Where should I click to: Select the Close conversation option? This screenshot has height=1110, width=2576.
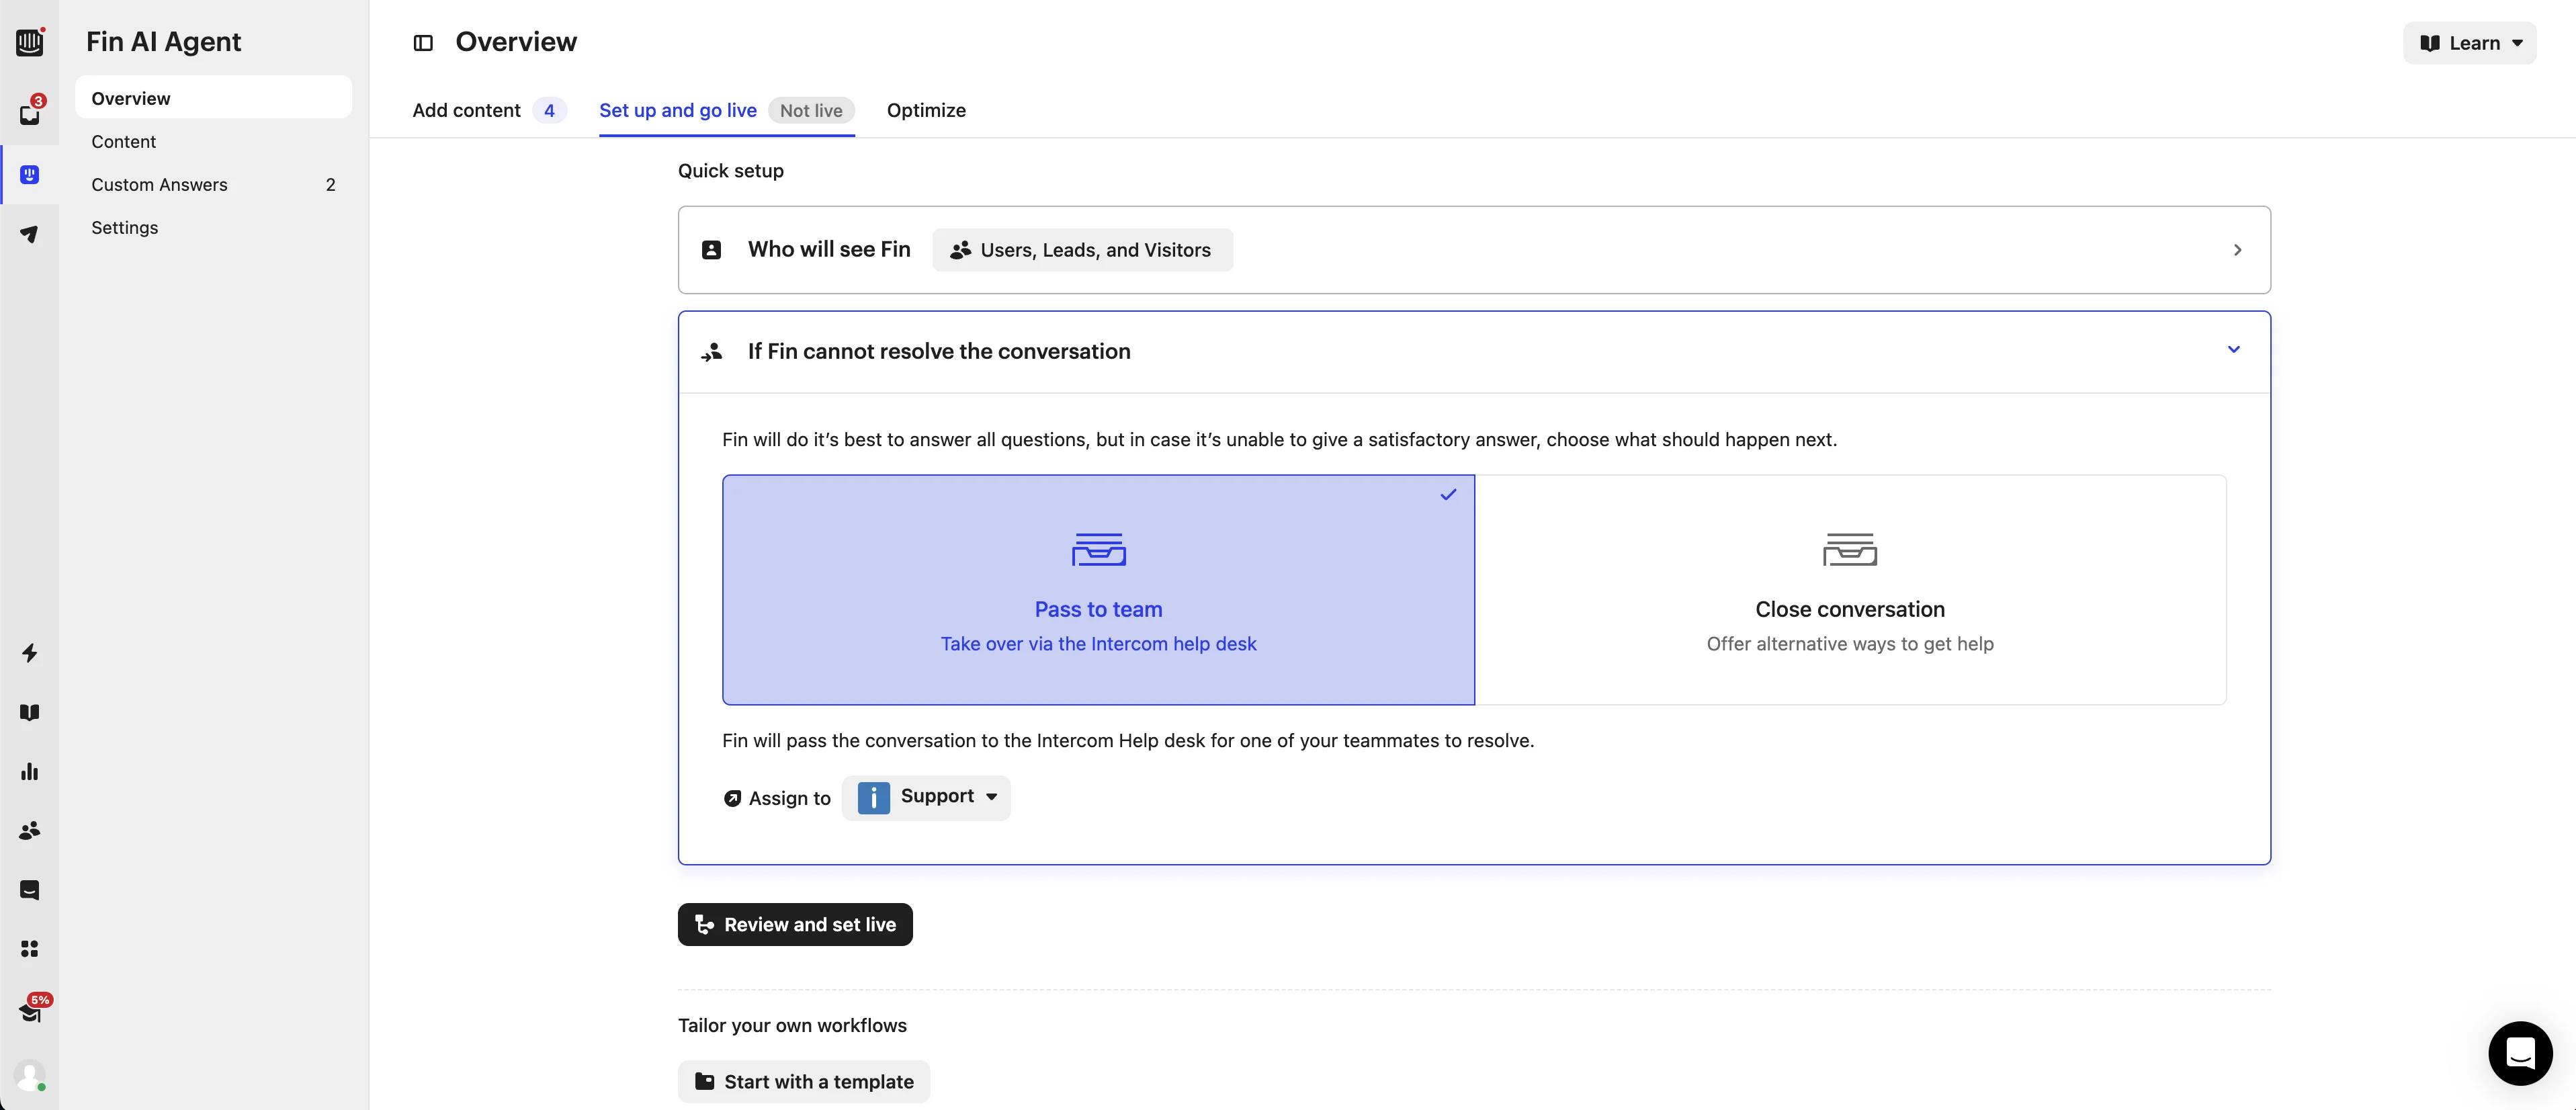point(1849,589)
